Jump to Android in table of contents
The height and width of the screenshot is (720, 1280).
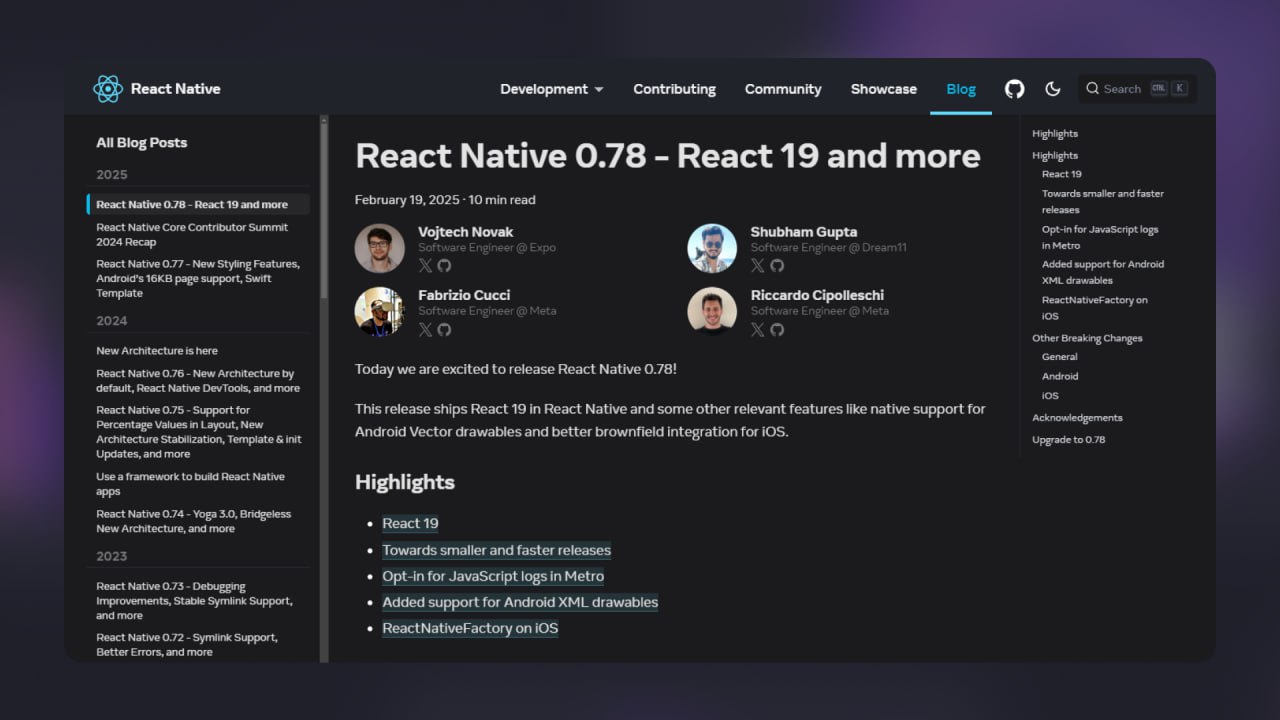coord(1060,377)
